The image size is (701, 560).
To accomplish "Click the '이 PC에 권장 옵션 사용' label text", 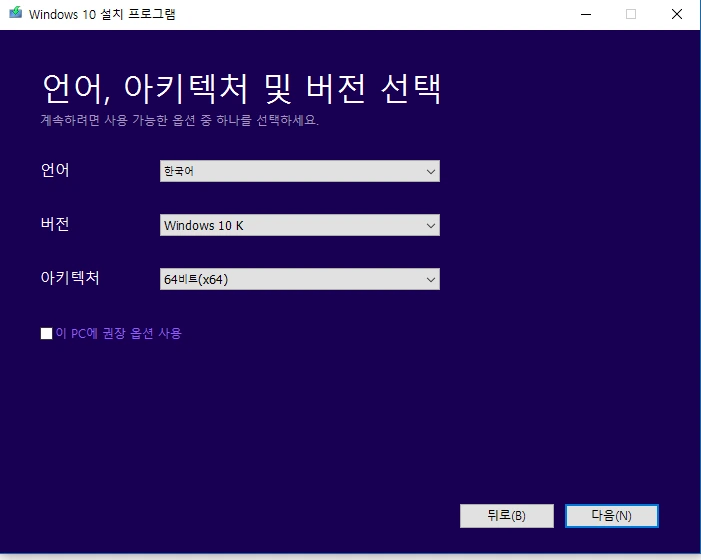I will coord(118,333).
